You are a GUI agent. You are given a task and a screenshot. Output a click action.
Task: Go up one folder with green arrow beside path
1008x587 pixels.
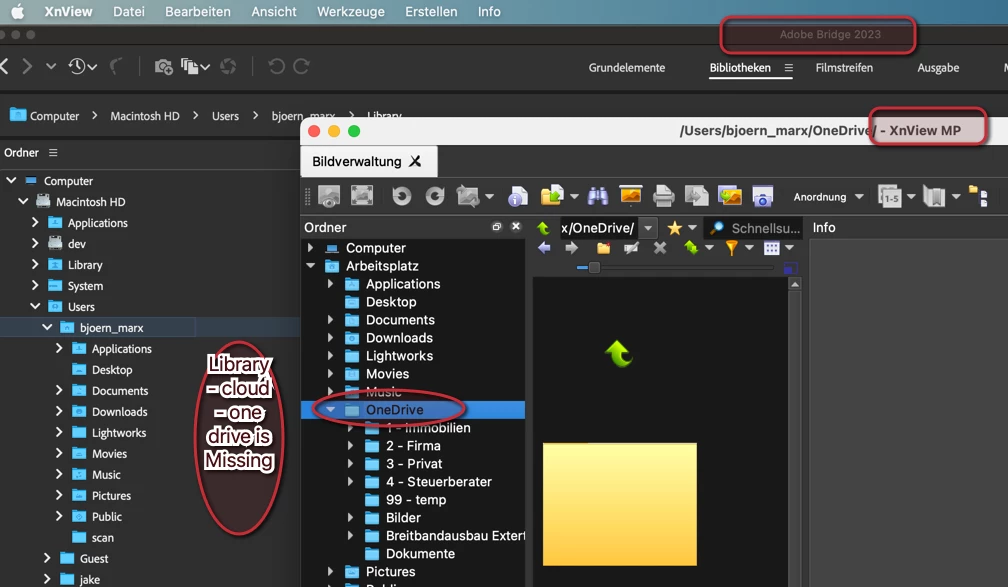coord(544,228)
